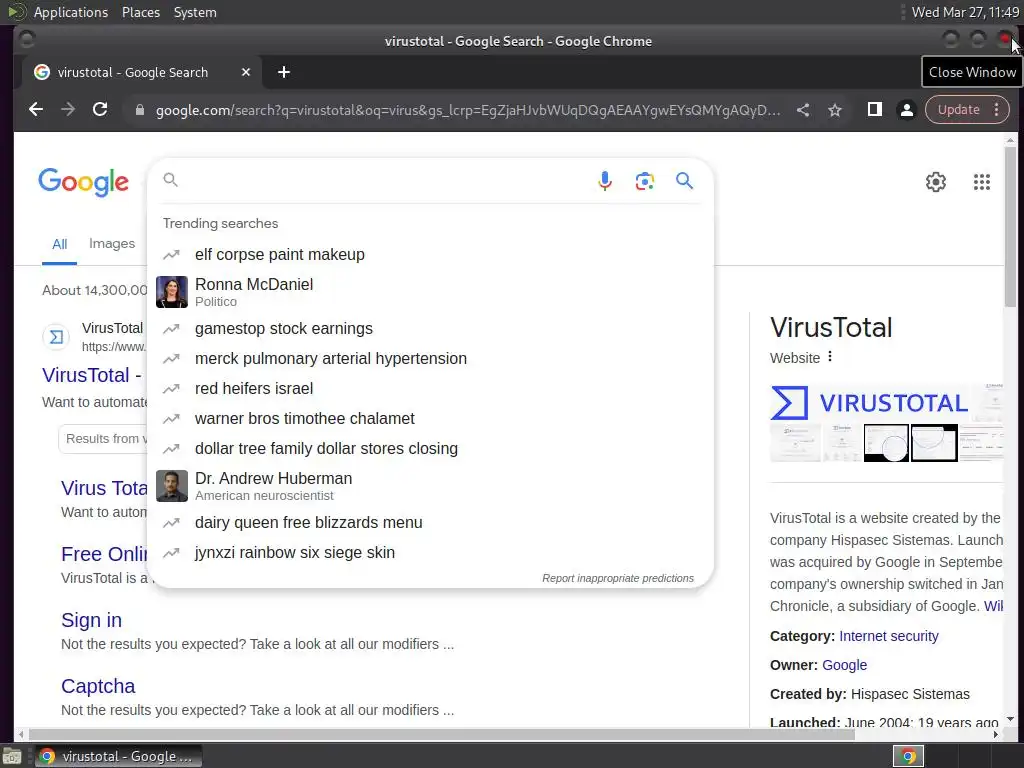The image size is (1024, 768).
Task: Close the virustotal Google Search tab
Action: (x=246, y=72)
